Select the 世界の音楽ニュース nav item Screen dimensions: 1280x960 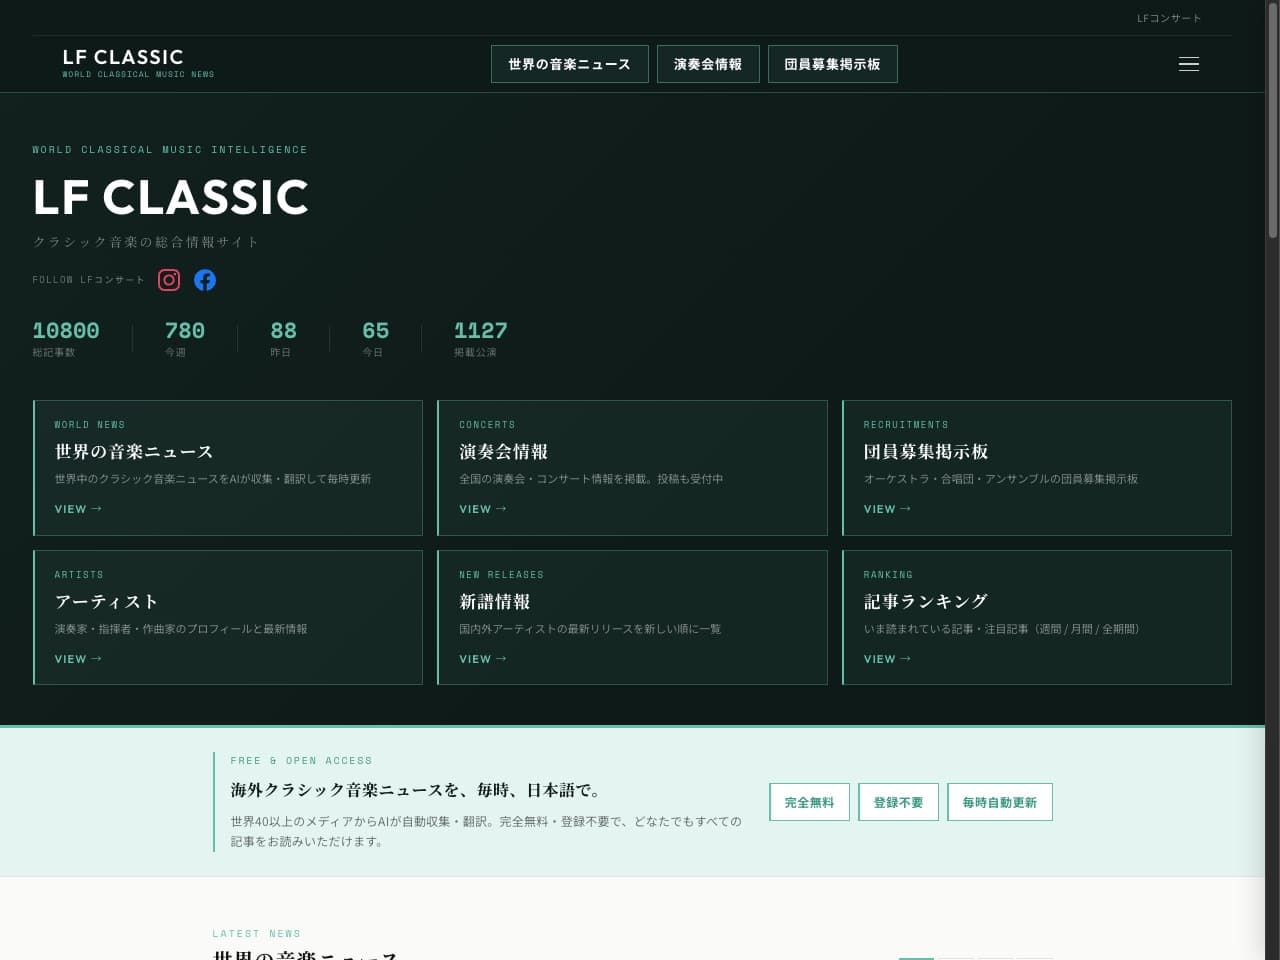point(570,64)
